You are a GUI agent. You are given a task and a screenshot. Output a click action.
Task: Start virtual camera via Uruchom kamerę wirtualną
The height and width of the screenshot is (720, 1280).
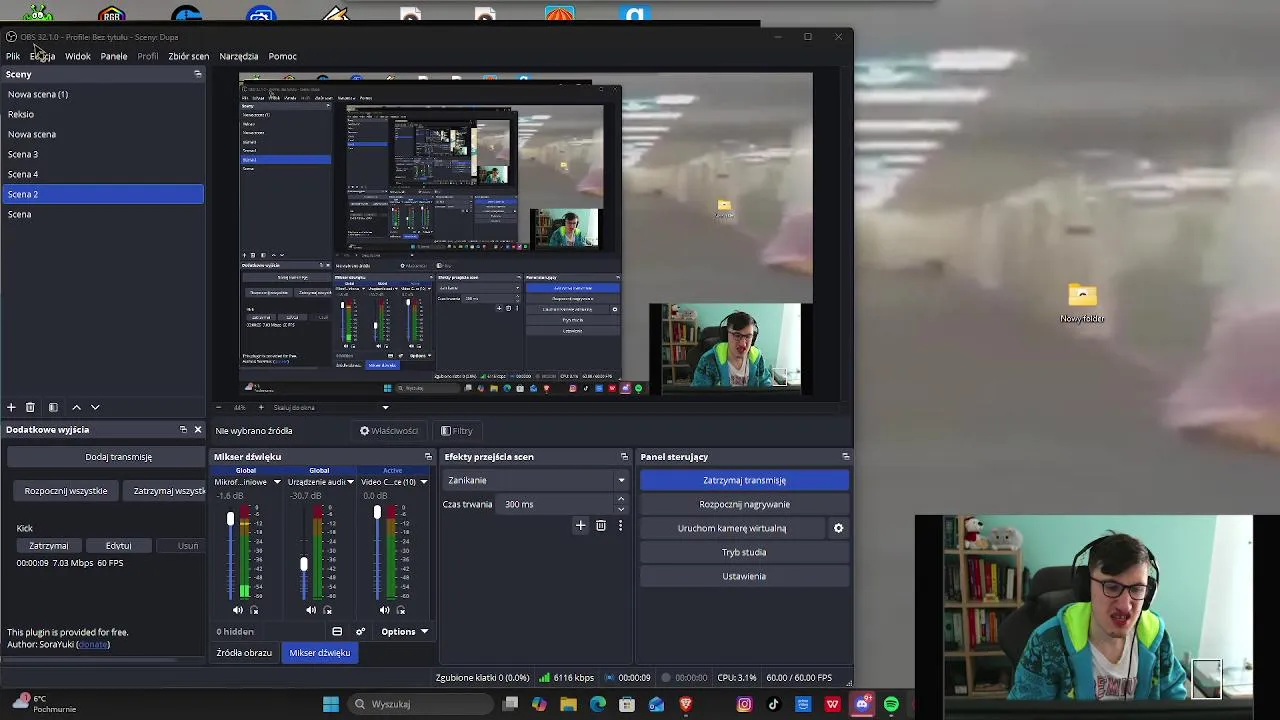tap(732, 528)
